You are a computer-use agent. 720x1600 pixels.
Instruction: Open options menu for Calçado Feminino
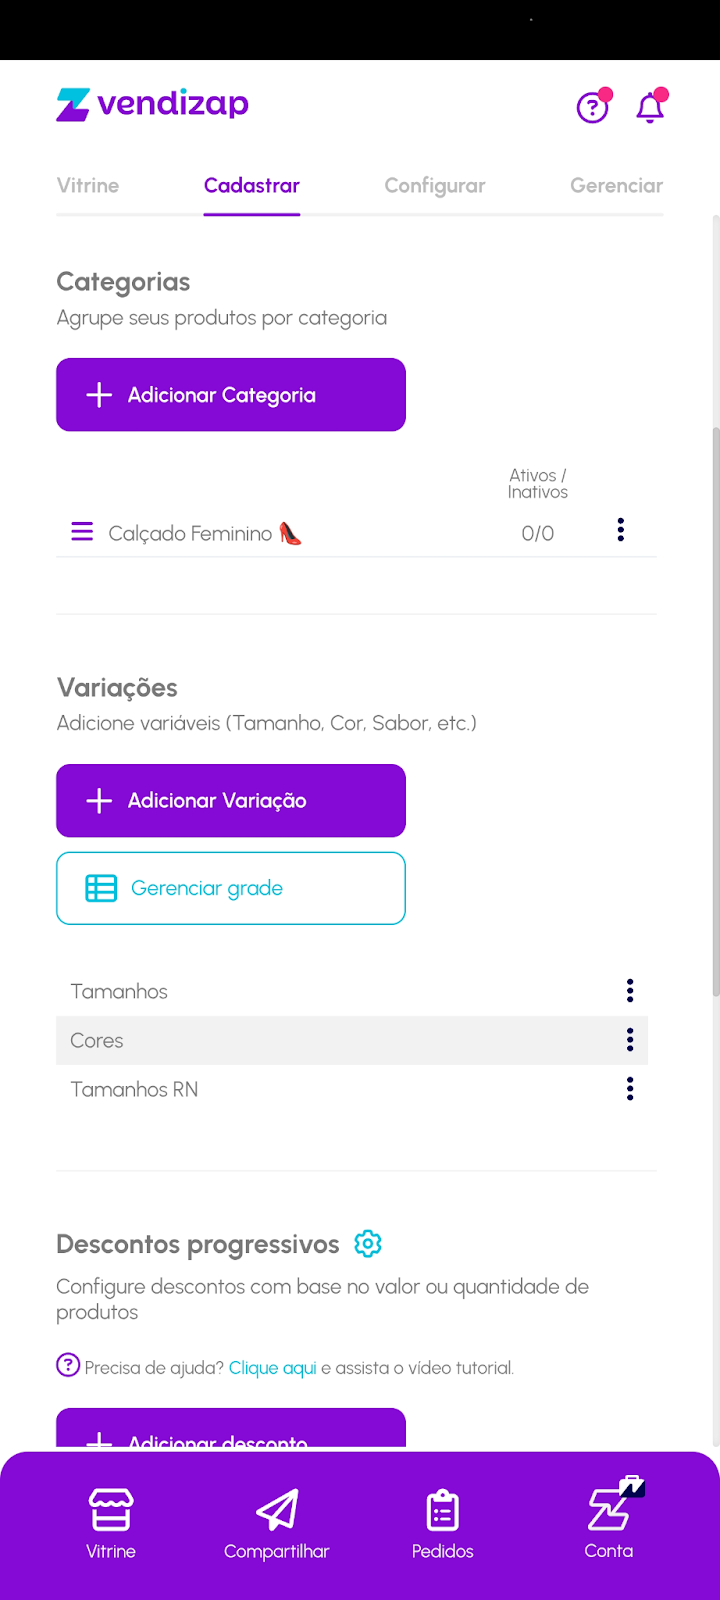pyautogui.click(x=621, y=530)
